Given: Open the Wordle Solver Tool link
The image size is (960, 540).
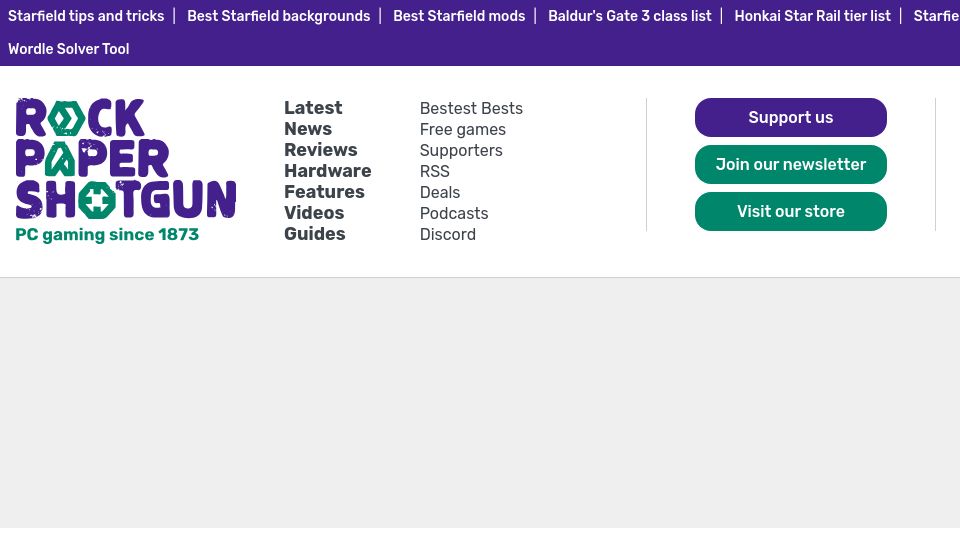Looking at the screenshot, I should (69, 49).
